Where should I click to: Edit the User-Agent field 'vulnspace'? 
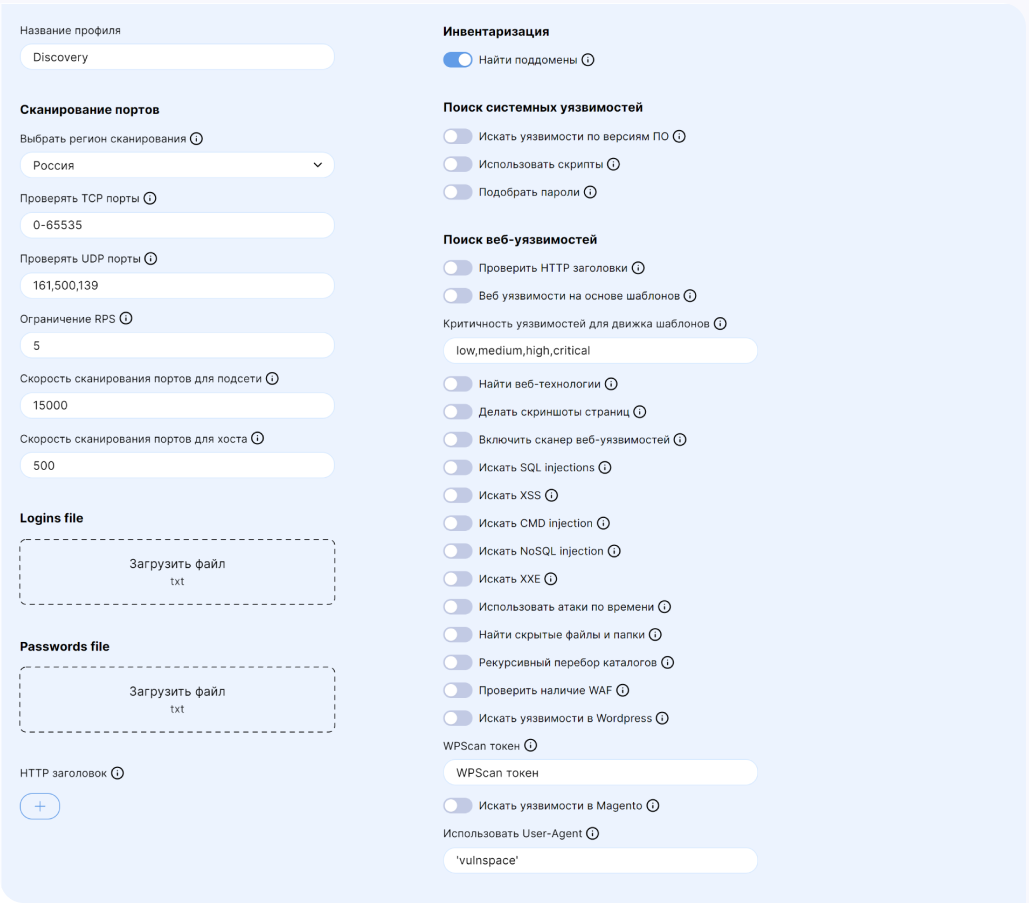(x=600, y=861)
